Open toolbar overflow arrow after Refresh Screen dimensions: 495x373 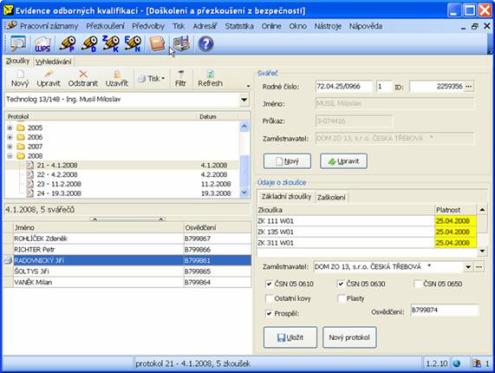point(248,86)
